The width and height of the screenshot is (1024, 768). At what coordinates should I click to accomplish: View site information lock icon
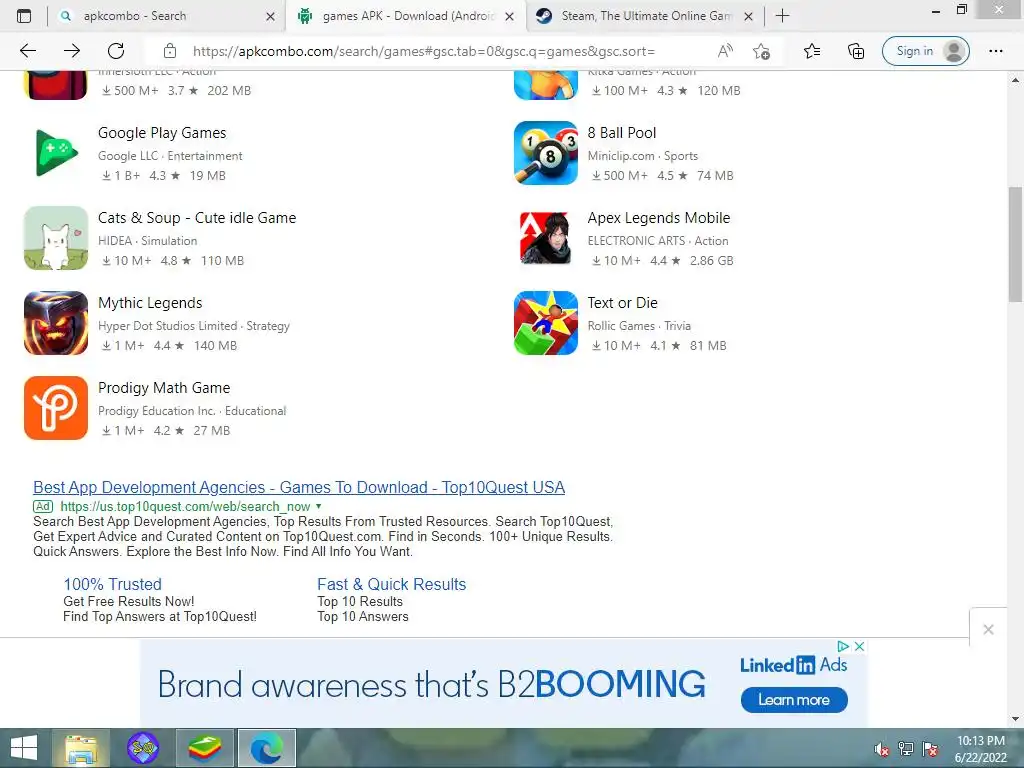point(170,51)
